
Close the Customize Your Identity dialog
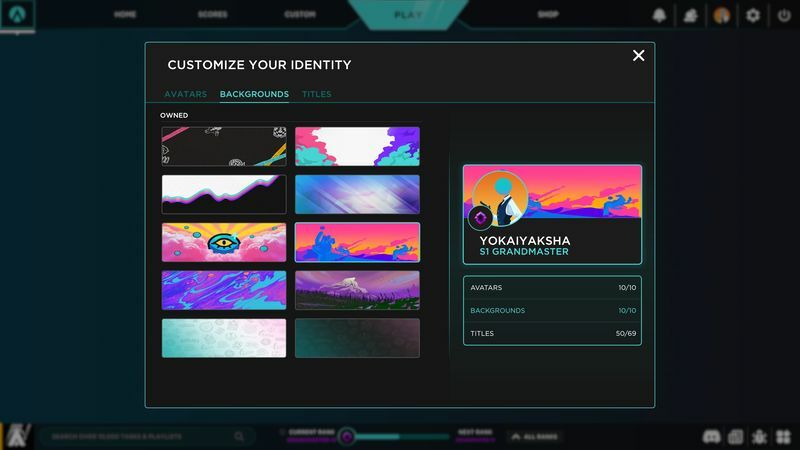(638, 56)
